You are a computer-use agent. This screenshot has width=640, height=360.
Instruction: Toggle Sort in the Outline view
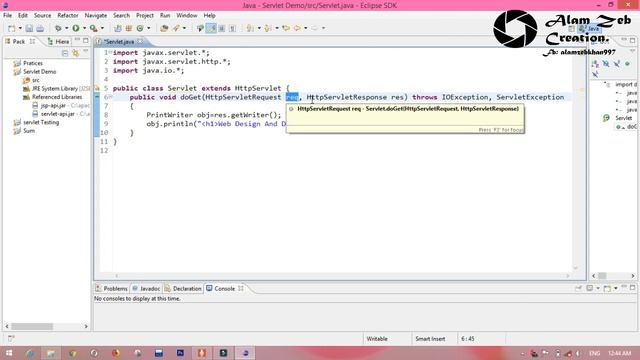click(596, 64)
